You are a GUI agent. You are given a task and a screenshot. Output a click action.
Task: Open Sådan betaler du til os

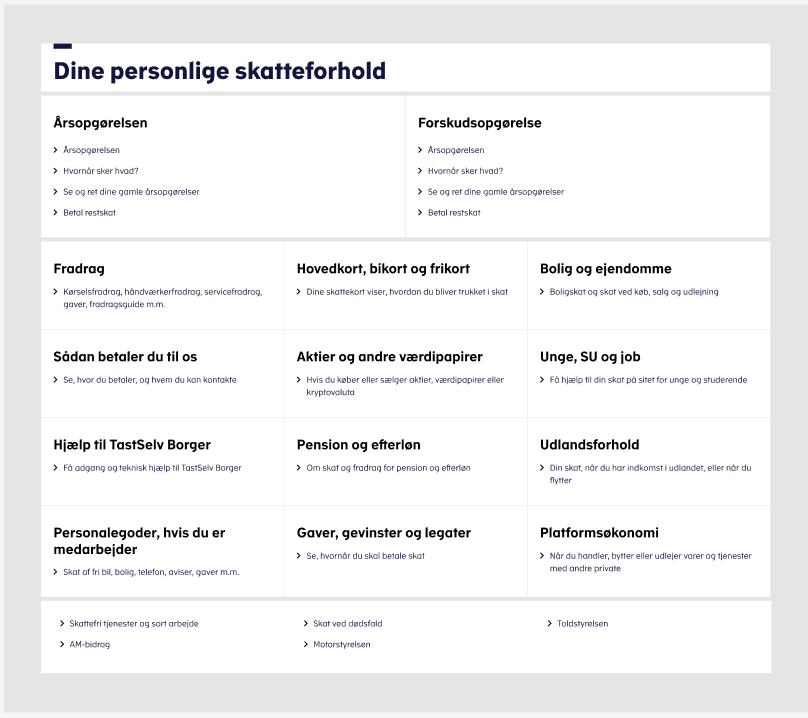pos(125,357)
